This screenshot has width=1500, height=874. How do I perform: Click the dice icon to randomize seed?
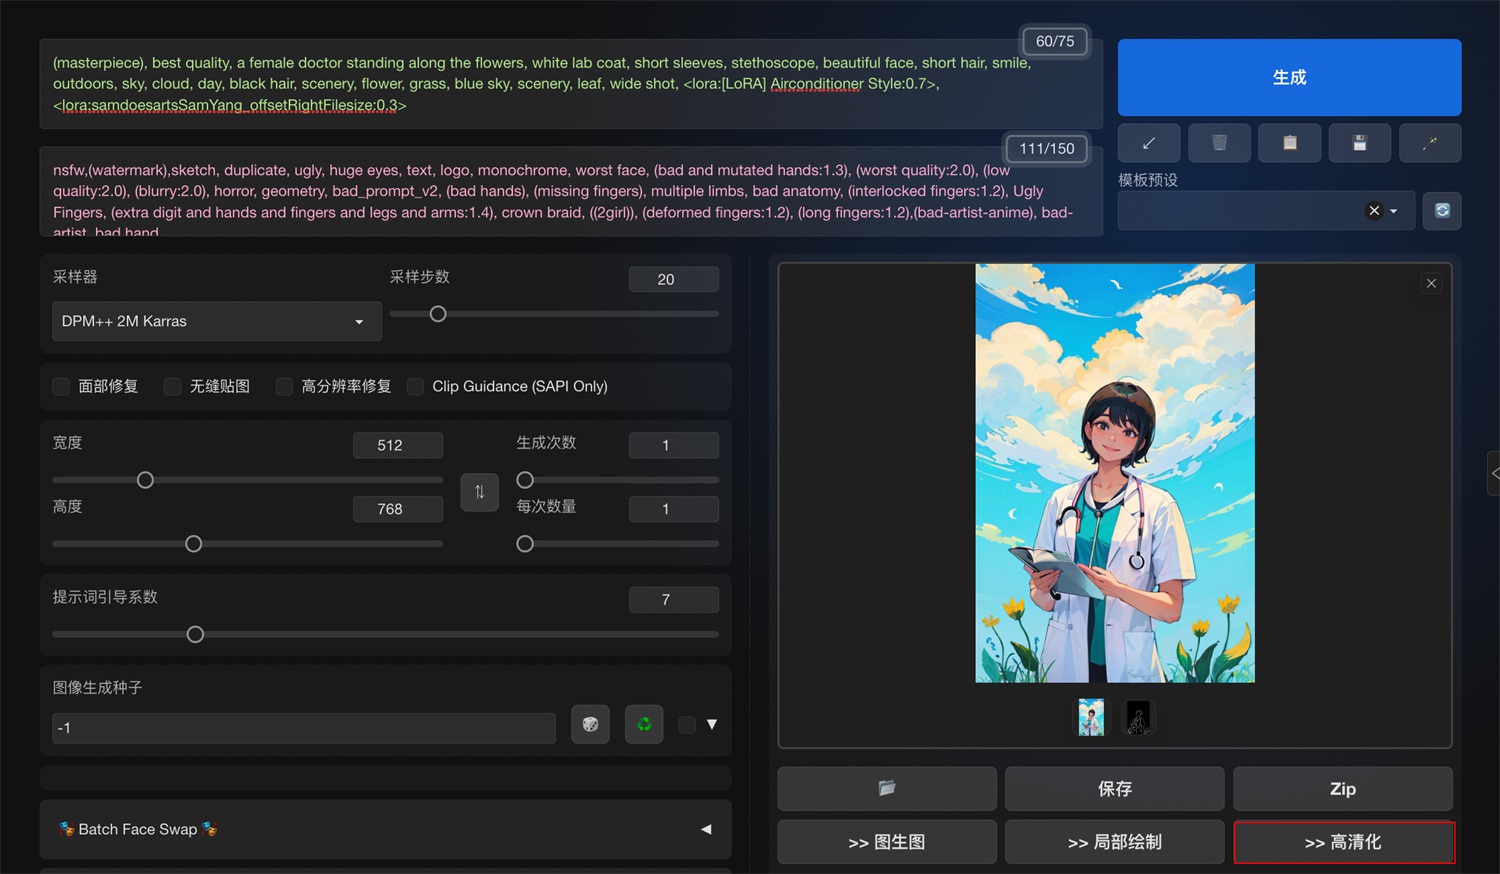click(590, 724)
